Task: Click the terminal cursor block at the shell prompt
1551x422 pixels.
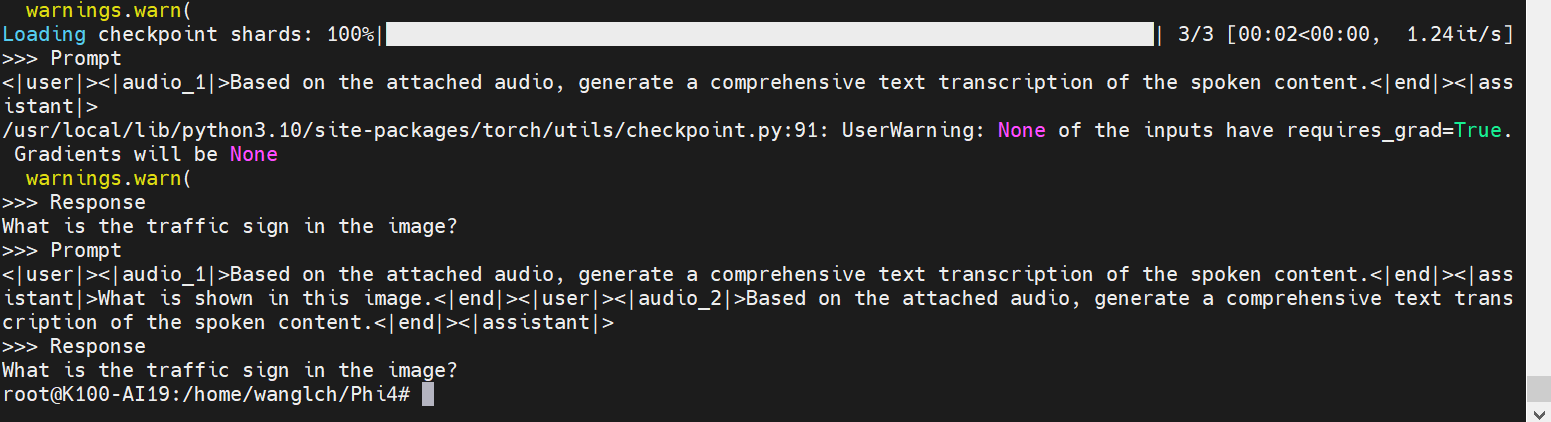Action: pos(428,394)
